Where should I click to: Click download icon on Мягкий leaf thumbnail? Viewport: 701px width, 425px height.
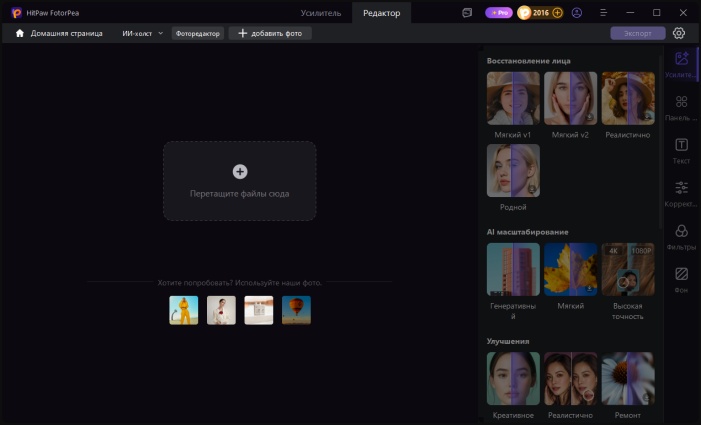click(590, 289)
